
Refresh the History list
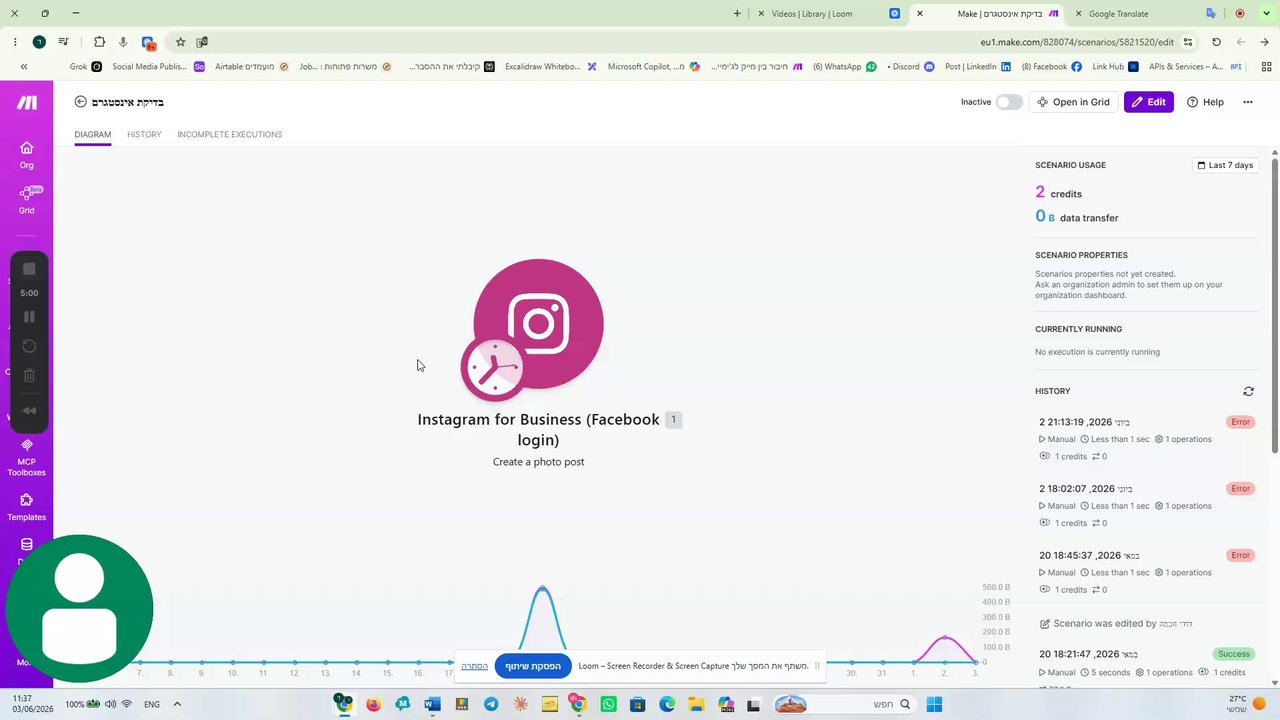[1248, 391]
